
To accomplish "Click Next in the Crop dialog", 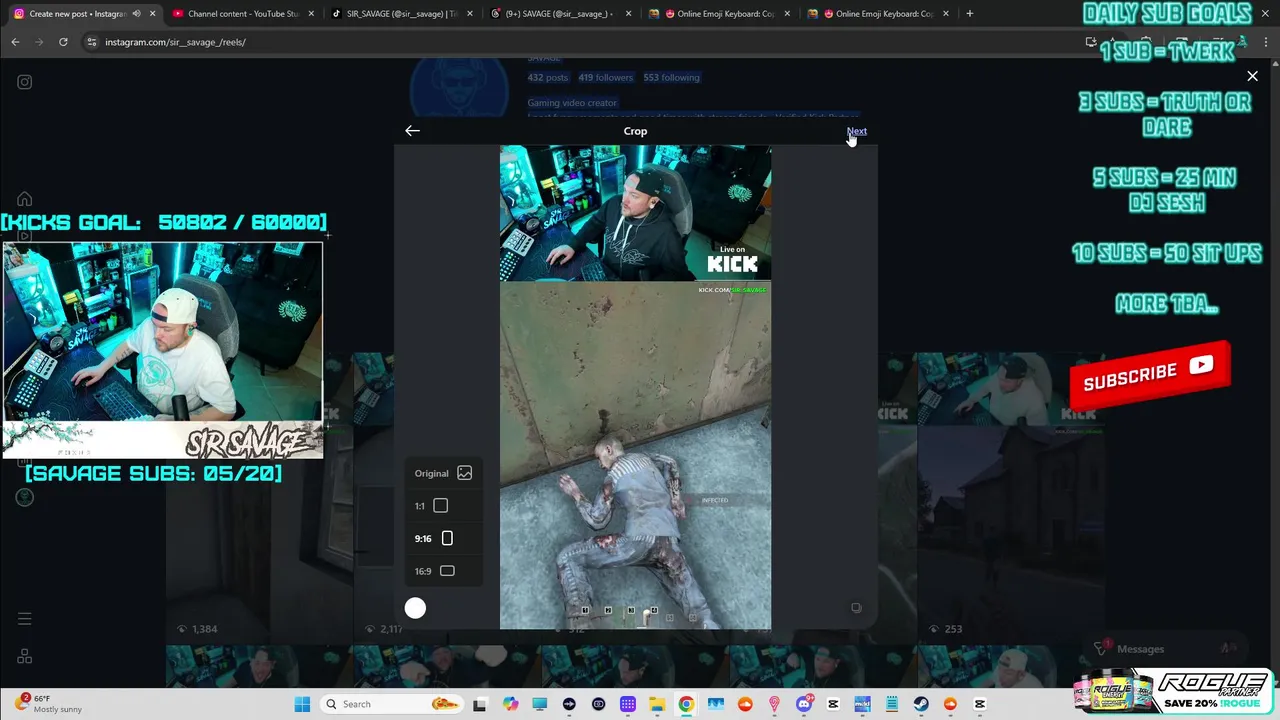I will pos(857,131).
